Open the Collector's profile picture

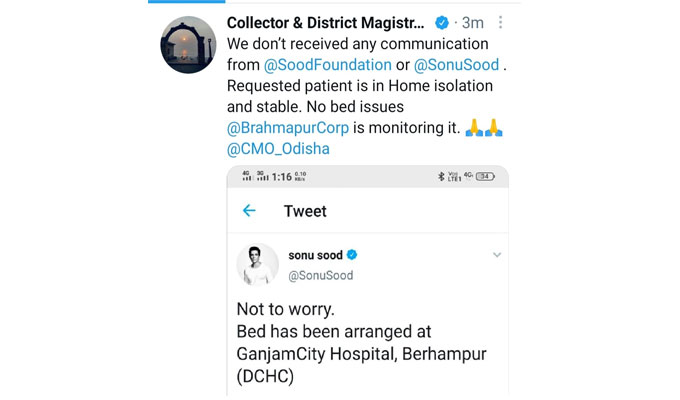pos(188,45)
